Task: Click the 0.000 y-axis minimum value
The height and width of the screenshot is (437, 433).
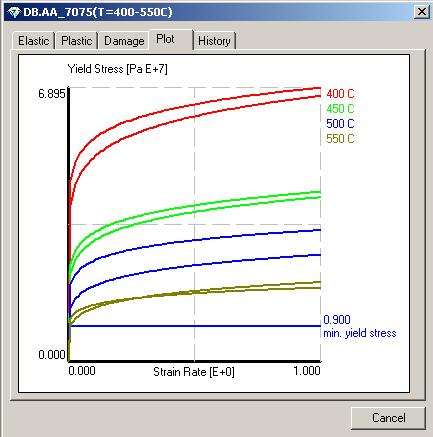Action: 52,355
